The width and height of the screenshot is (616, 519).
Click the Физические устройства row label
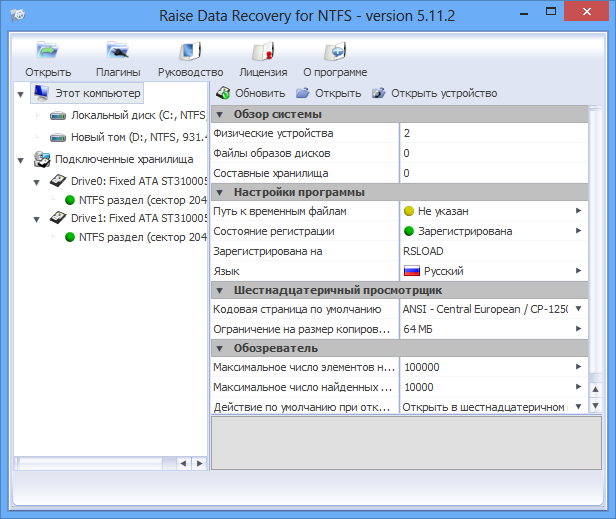(x=273, y=133)
